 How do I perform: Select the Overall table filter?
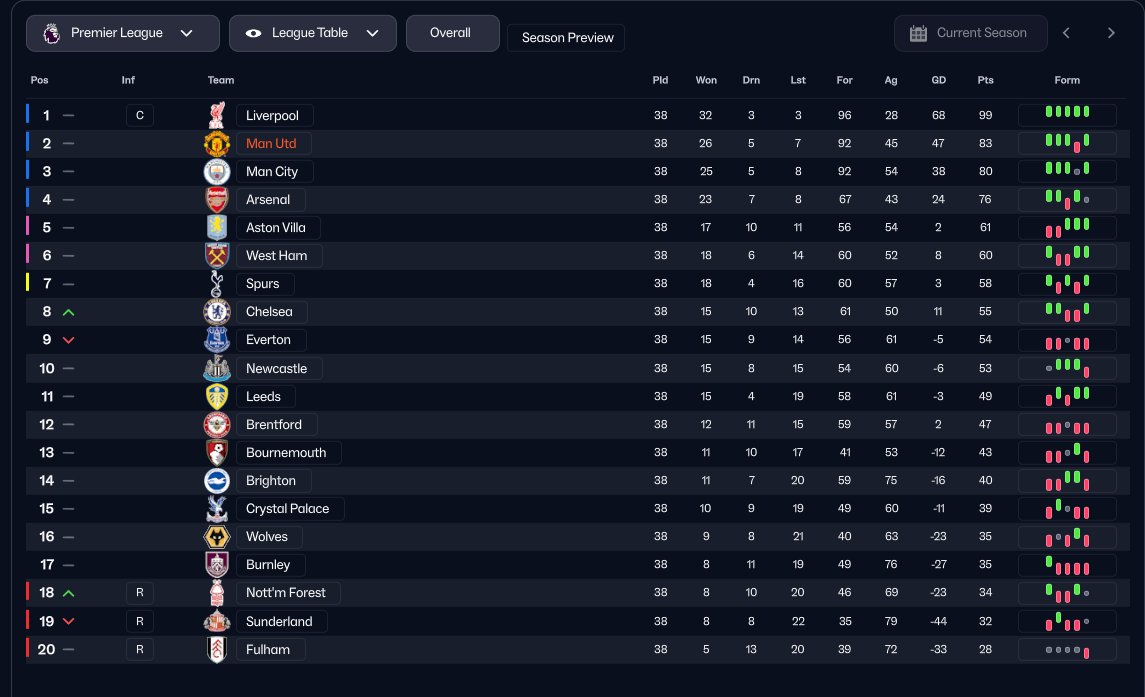pos(451,33)
